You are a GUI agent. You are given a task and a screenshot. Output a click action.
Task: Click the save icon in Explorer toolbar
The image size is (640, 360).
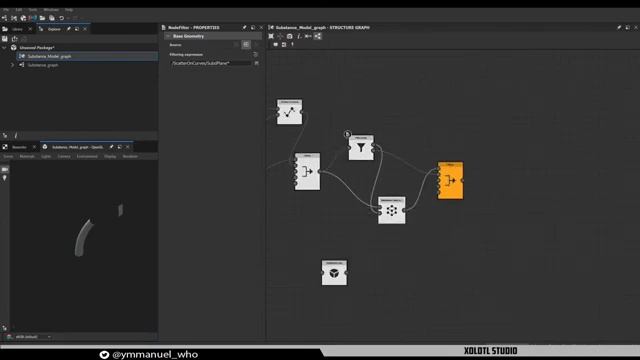pyautogui.click(x=5, y=39)
